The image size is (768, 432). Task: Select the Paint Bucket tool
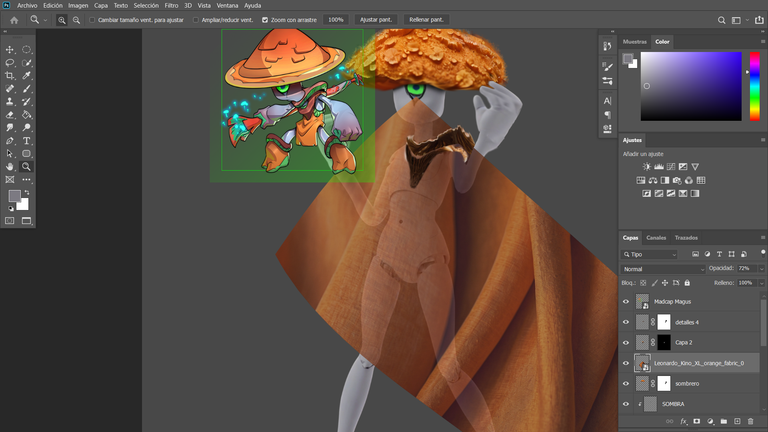[x=26, y=115]
